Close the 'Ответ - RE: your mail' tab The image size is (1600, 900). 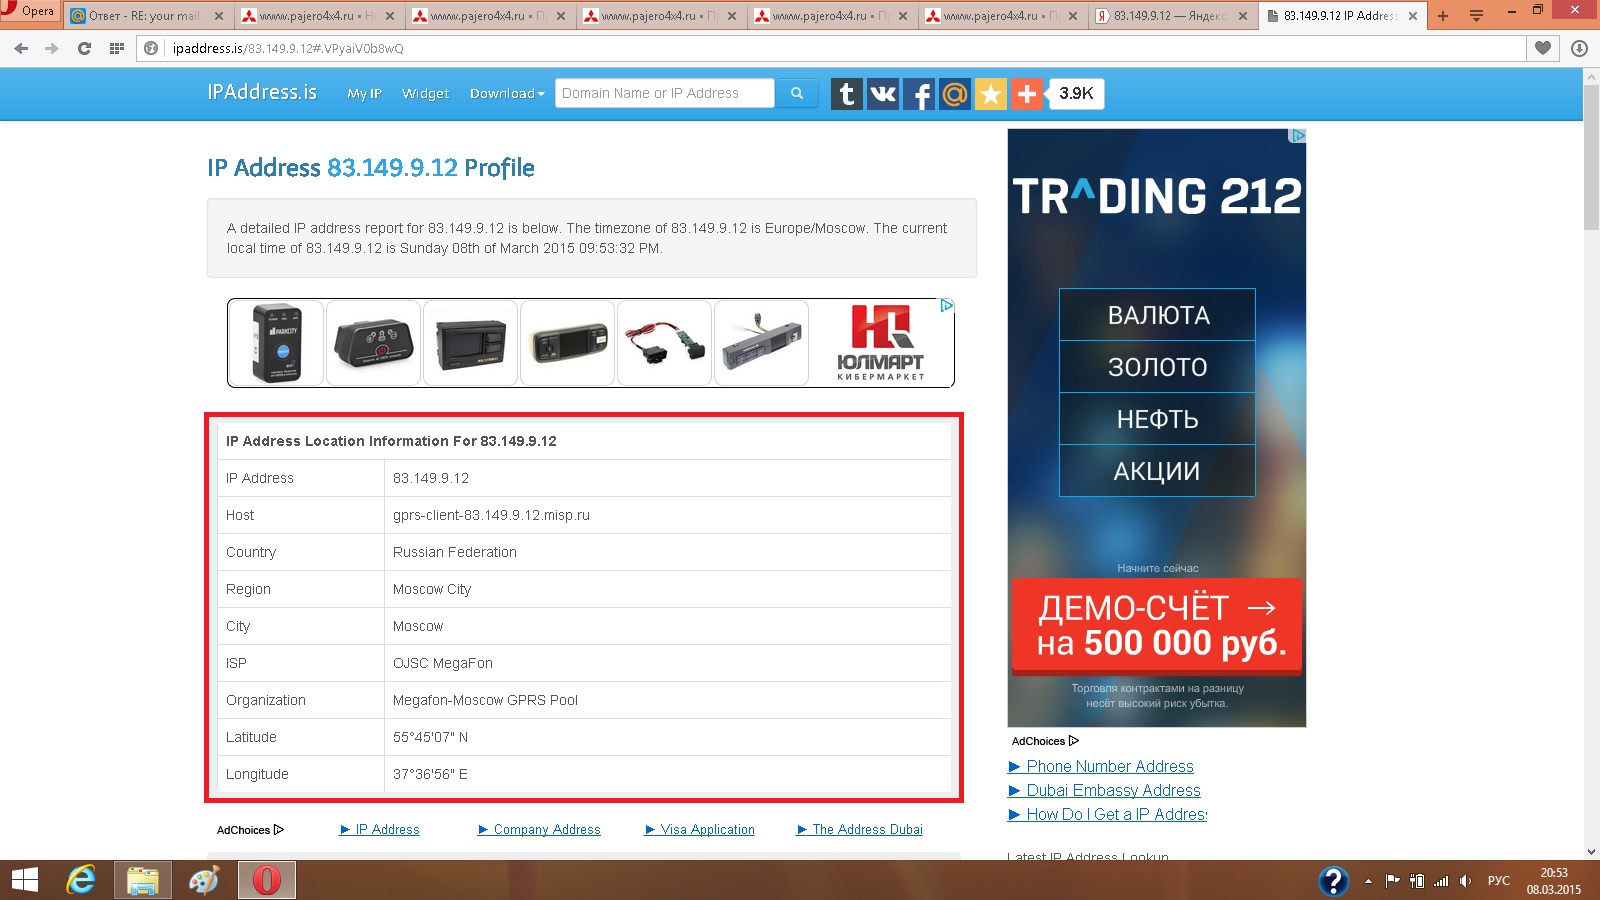pos(219,16)
